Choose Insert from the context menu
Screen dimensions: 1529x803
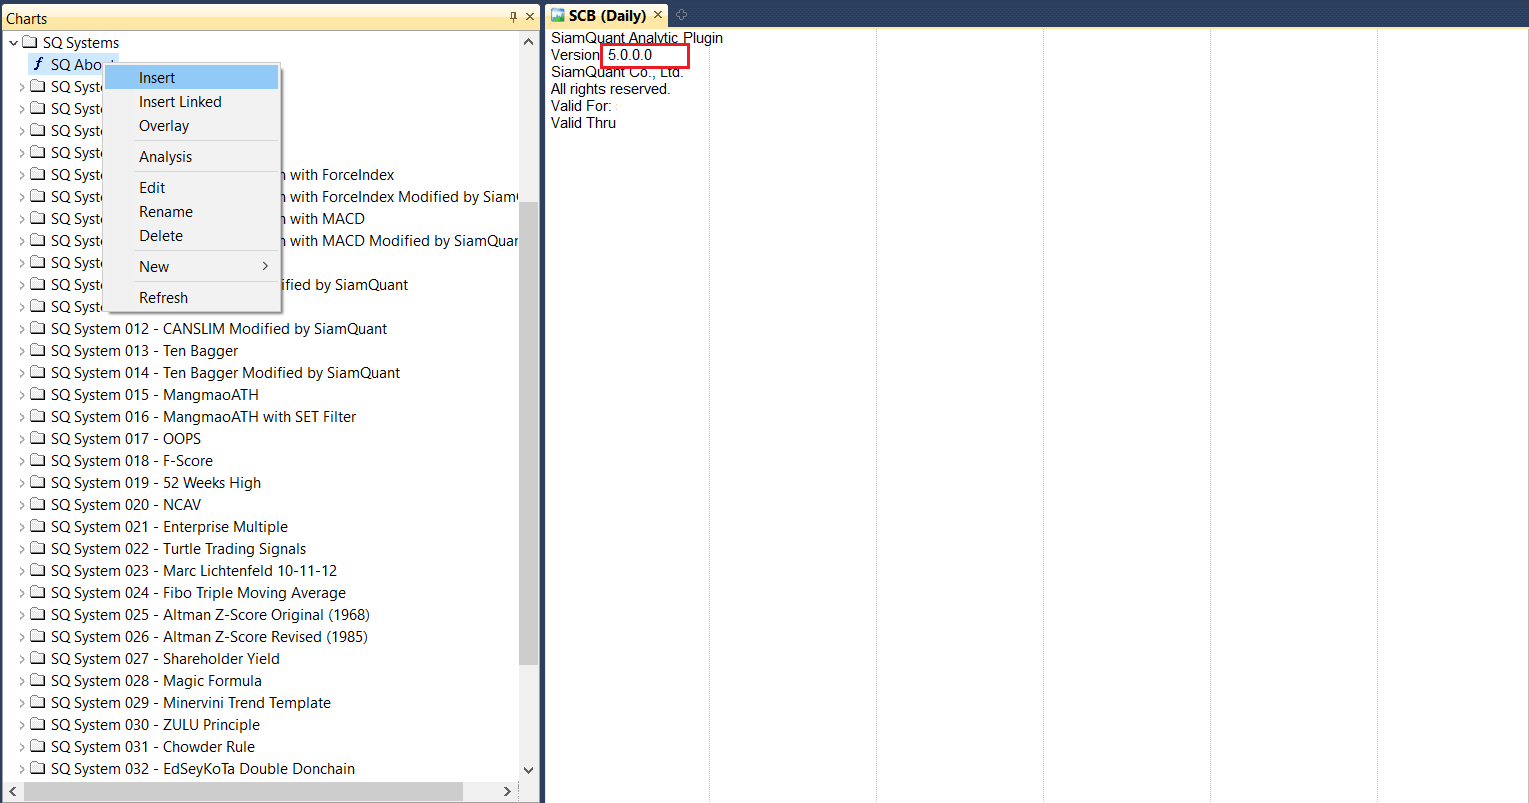click(157, 78)
